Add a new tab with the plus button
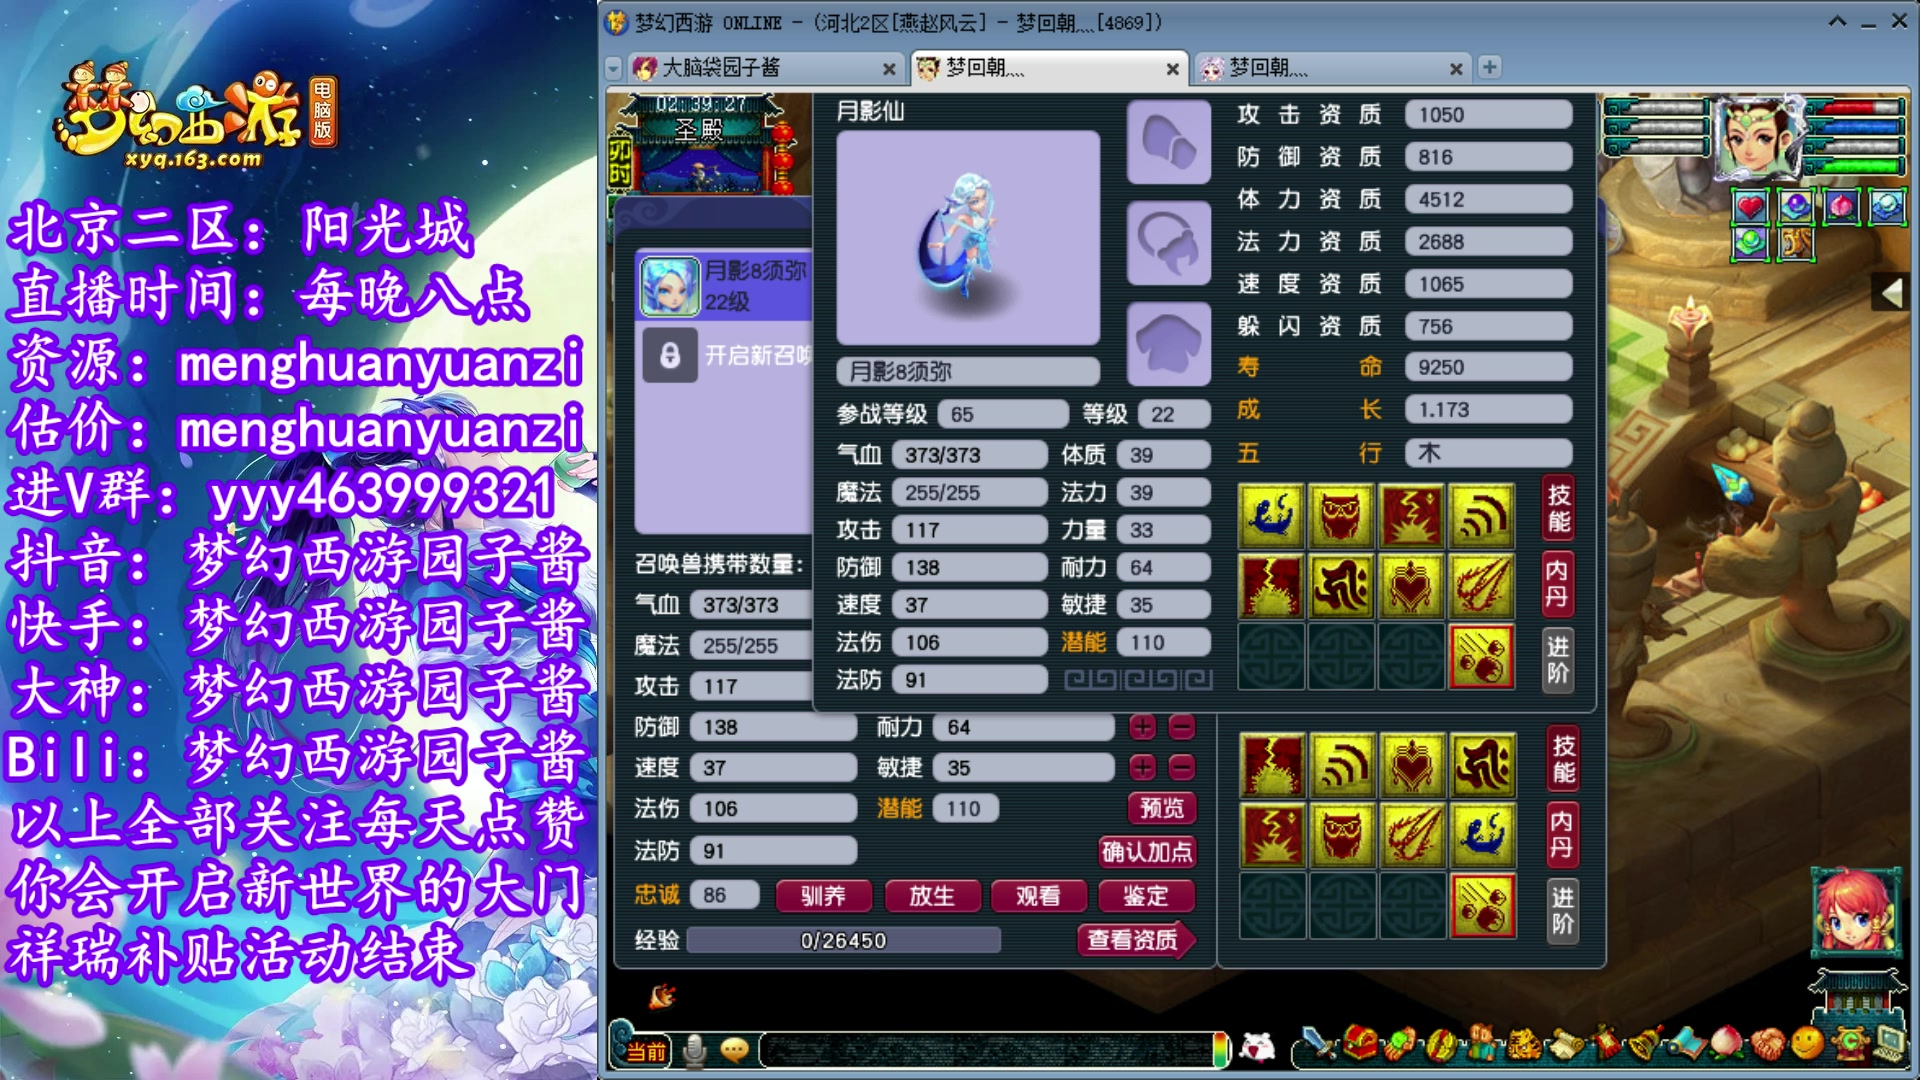 [1489, 67]
